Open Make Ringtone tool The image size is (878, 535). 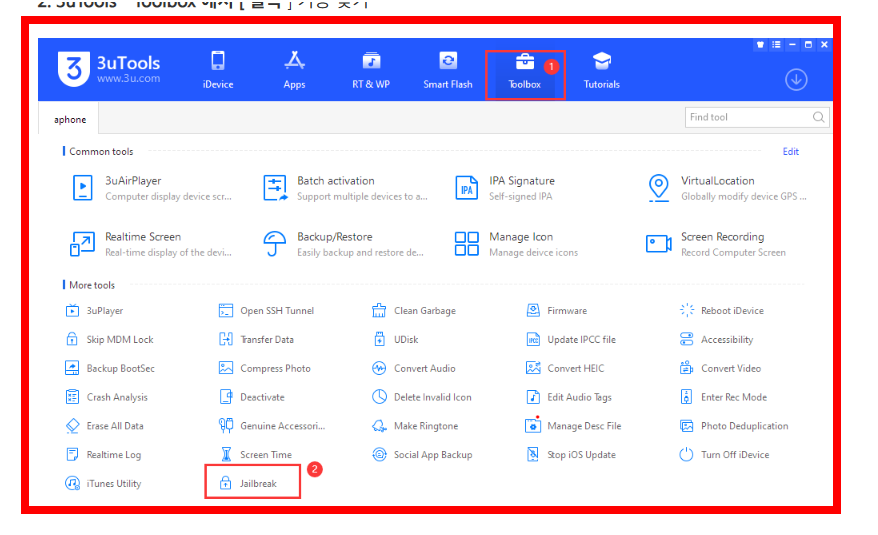coord(415,426)
